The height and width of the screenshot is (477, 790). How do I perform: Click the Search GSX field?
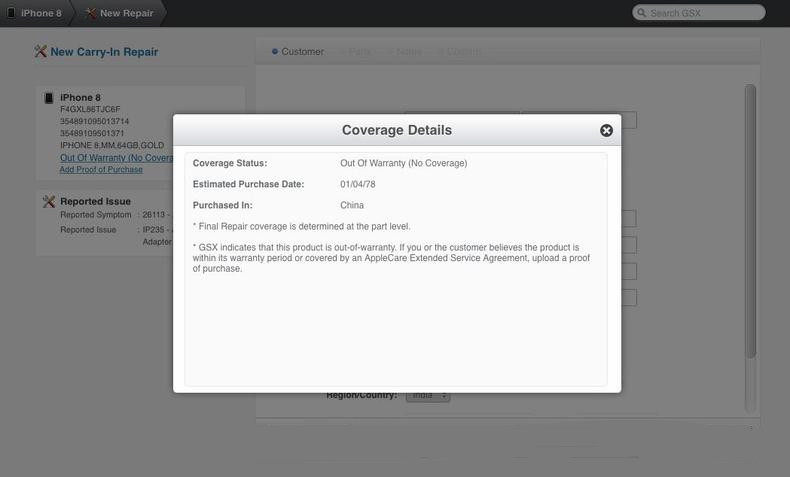point(698,13)
